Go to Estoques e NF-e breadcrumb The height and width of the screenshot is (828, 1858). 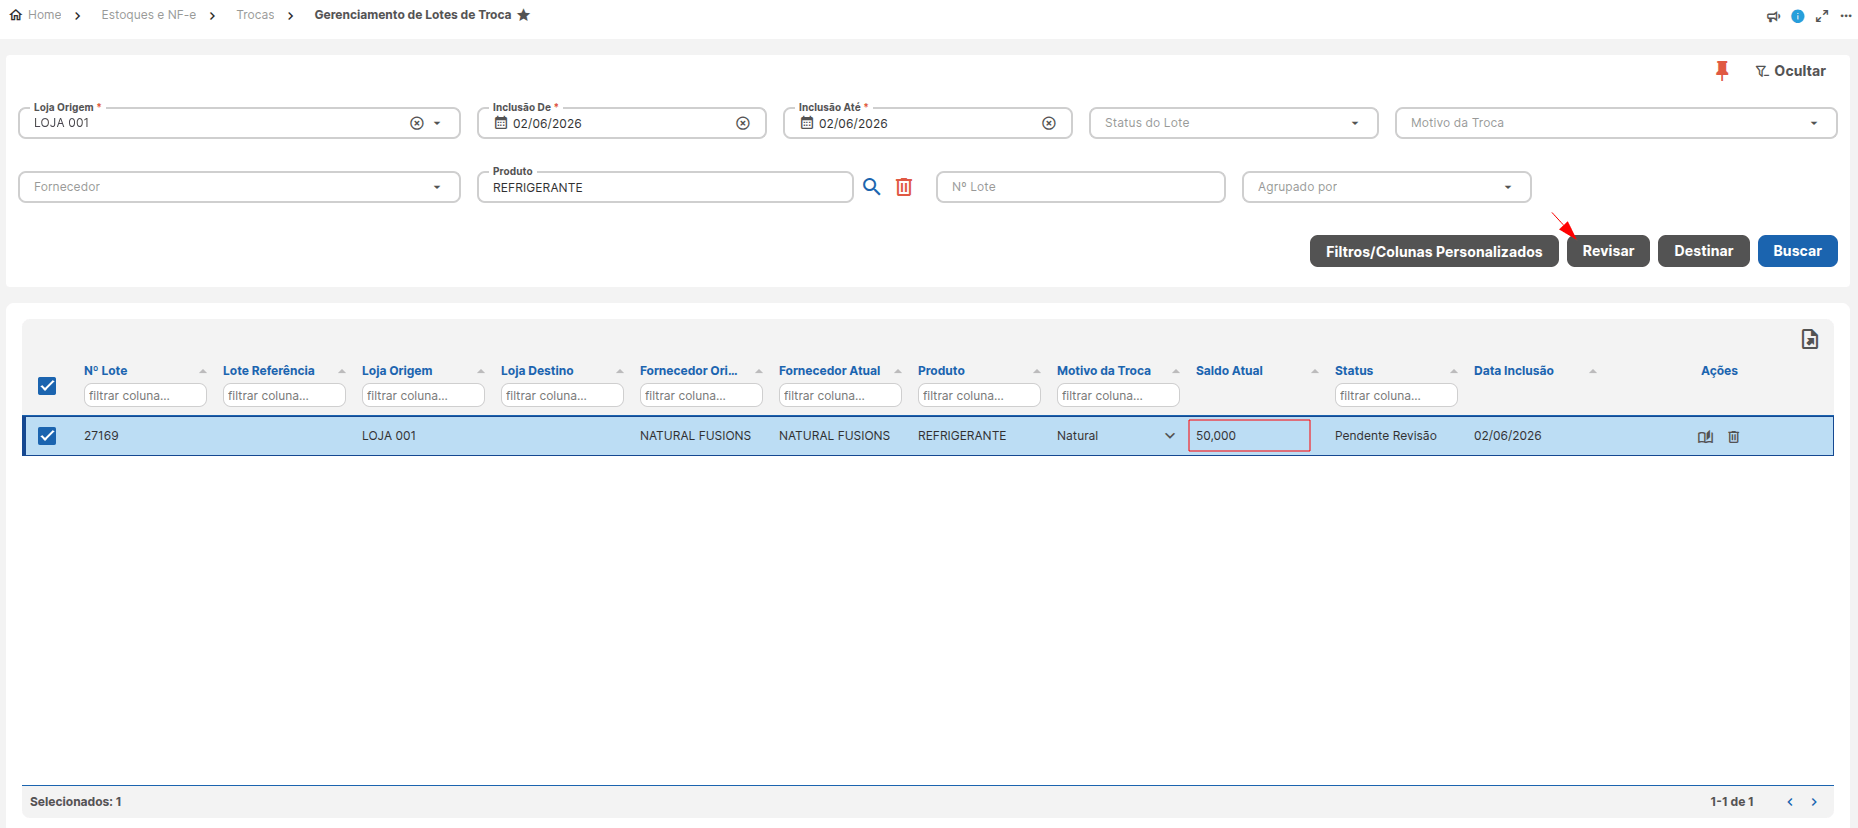point(149,15)
